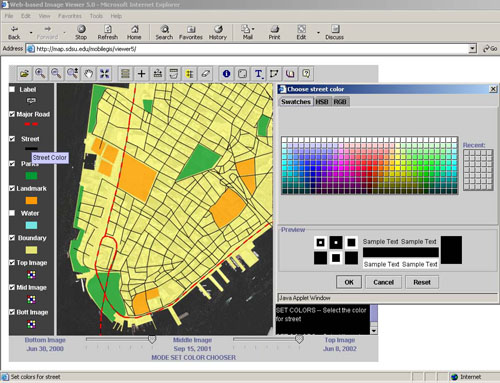Click the URL address field

(x=252, y=49)
